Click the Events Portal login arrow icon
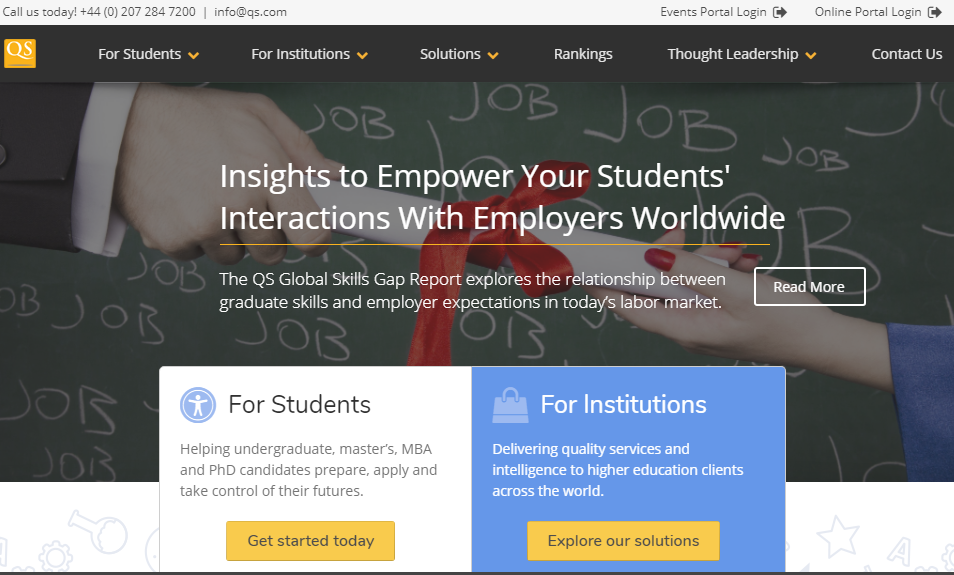954x575 pixels. (x=780, y=12)
